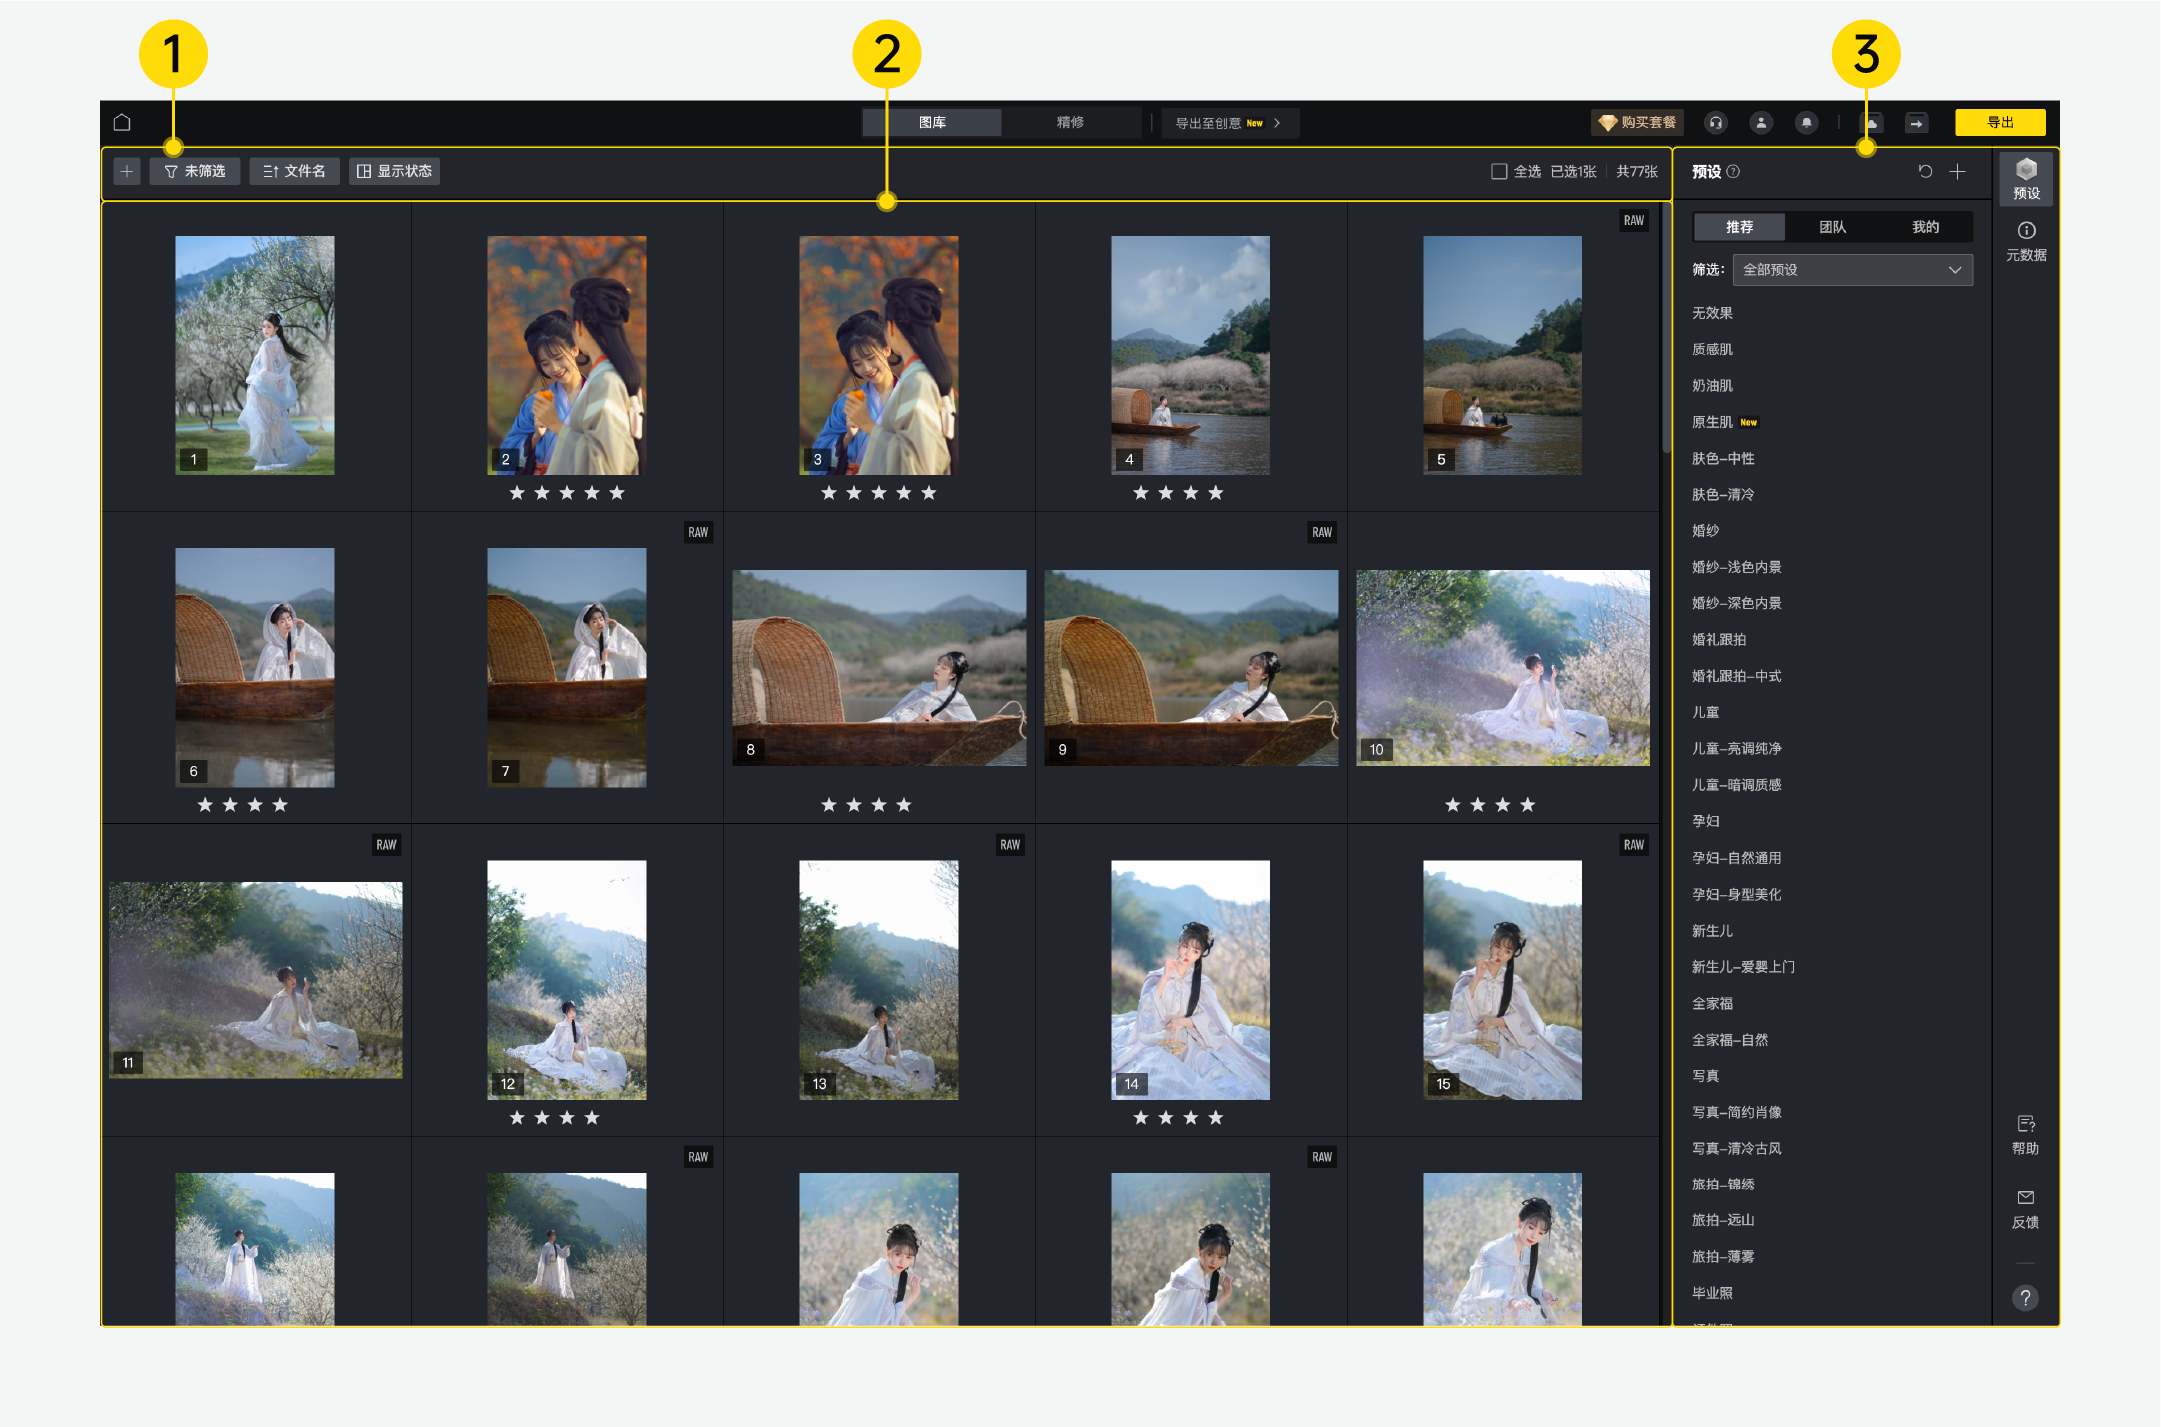Click the reset presets icon
2161x1427 pixels.
pos(1925,171)
